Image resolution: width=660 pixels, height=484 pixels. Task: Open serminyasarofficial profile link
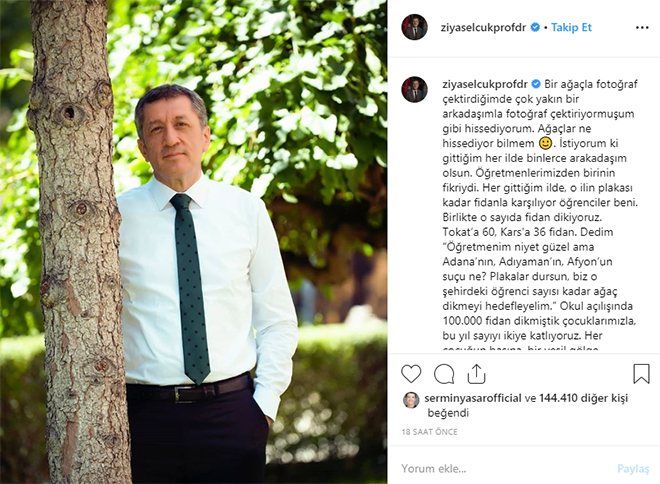pos(473,398)
